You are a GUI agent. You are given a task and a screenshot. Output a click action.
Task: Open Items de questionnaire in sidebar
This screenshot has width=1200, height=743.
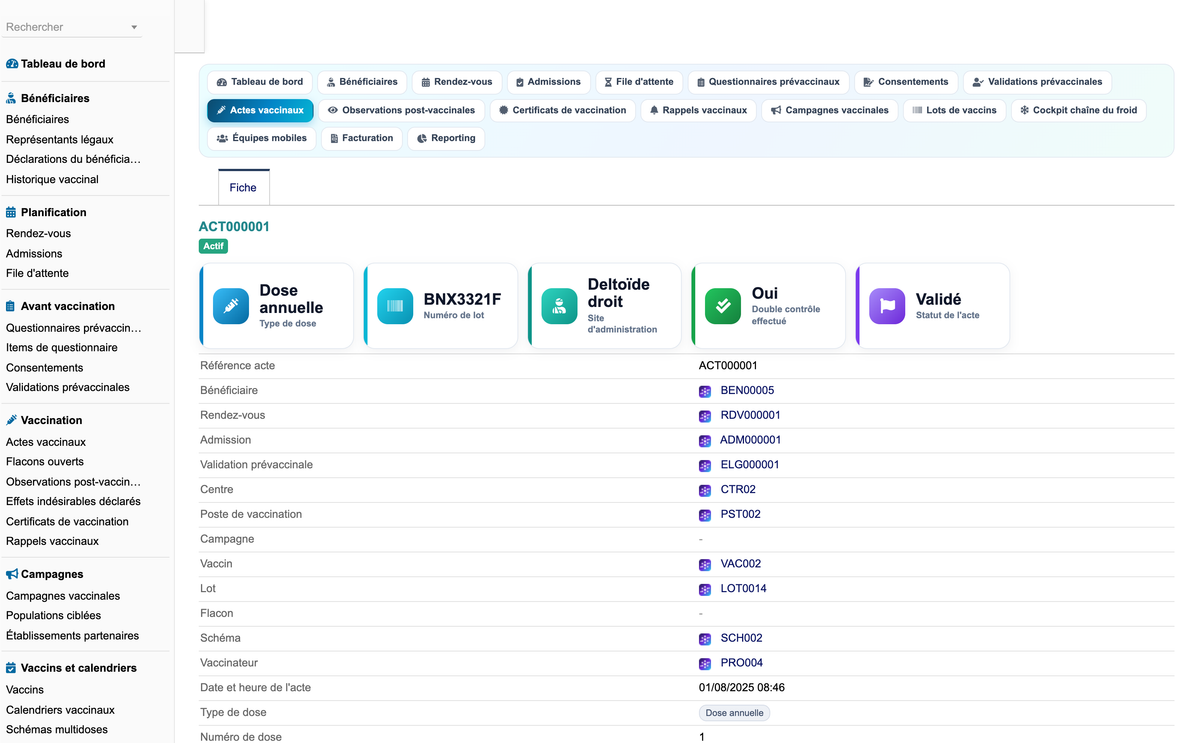62,348
